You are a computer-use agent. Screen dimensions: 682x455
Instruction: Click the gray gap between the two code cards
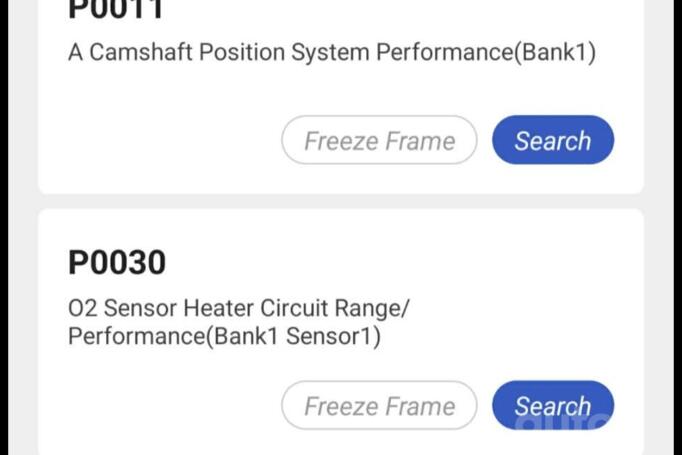coord(340,201)
